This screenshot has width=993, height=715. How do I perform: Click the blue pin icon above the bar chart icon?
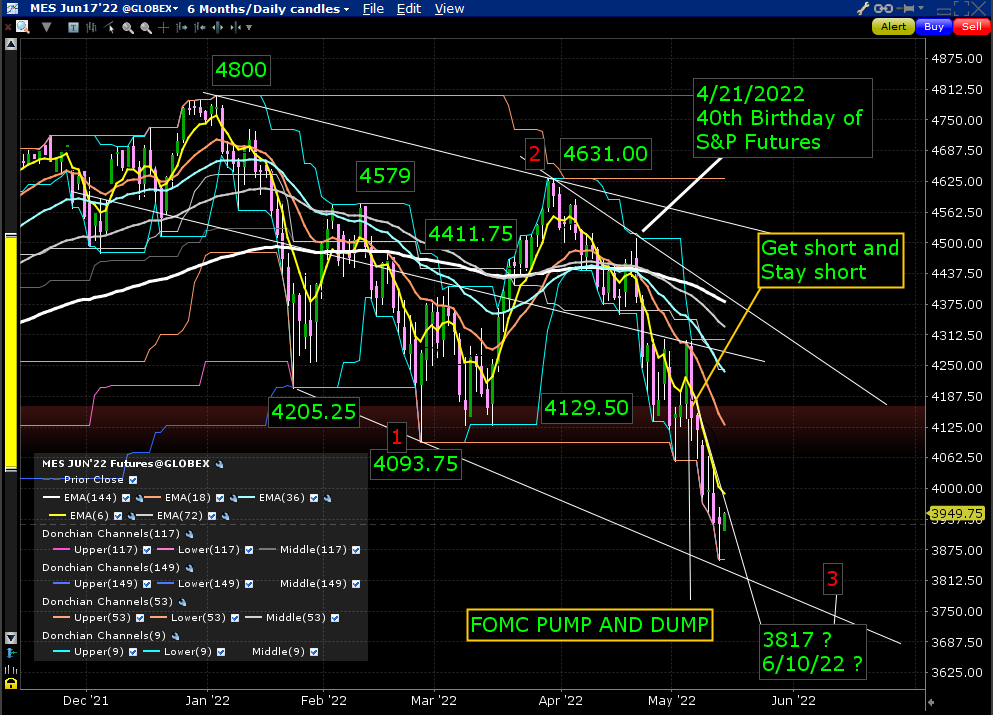pos(11,653)
